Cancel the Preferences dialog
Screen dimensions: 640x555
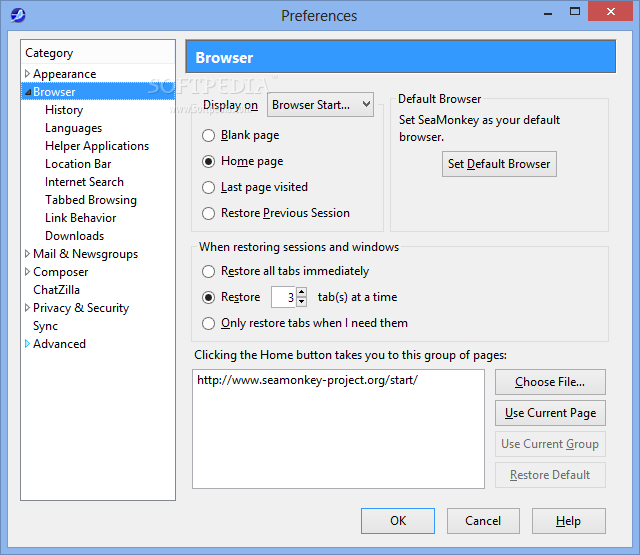point(483,521)
